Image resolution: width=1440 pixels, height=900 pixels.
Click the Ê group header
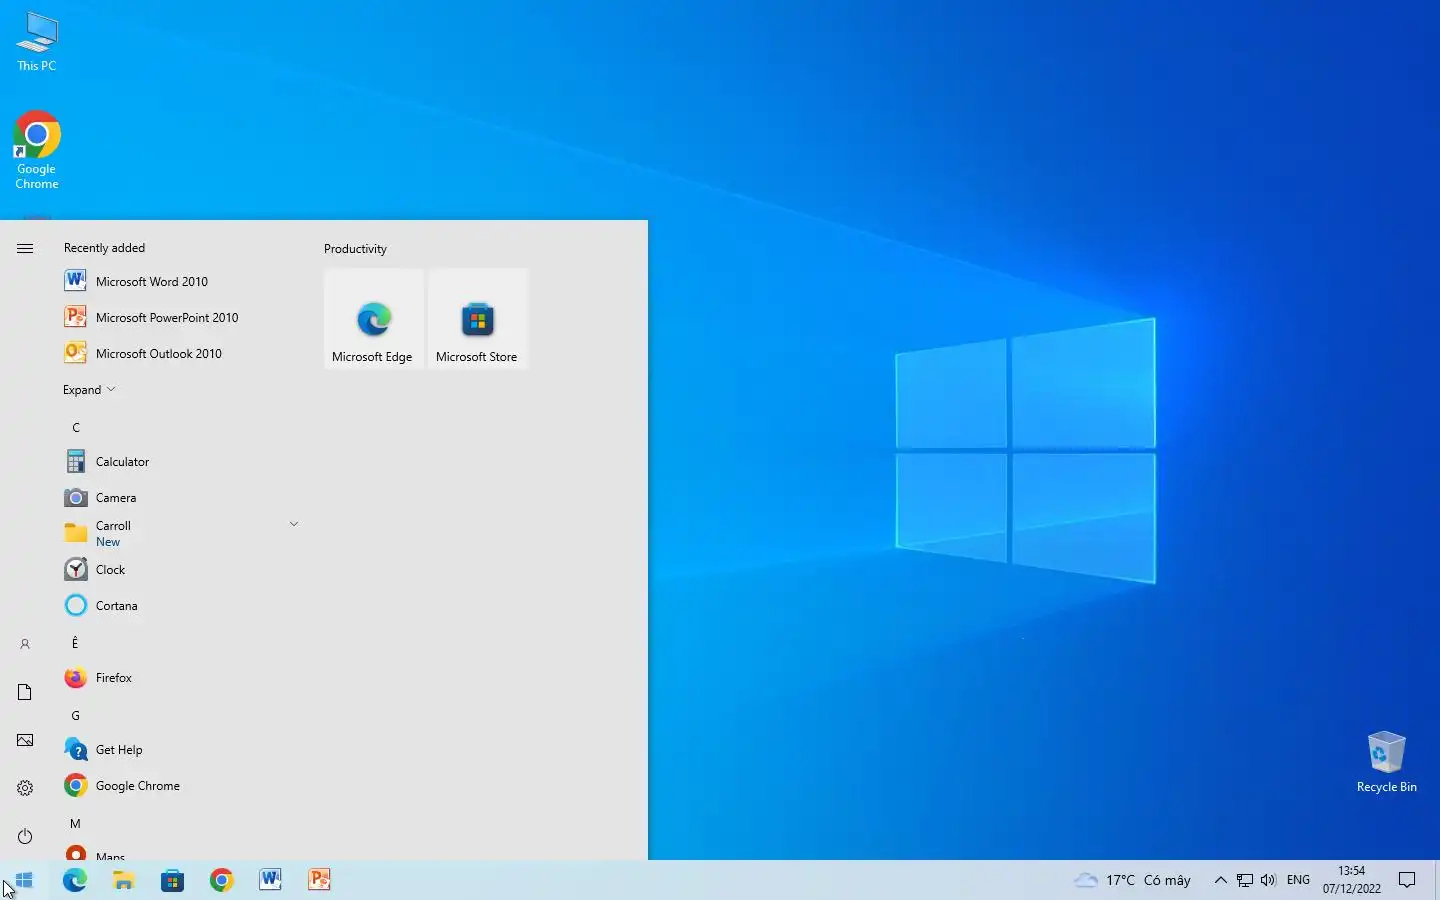point(76,643)
